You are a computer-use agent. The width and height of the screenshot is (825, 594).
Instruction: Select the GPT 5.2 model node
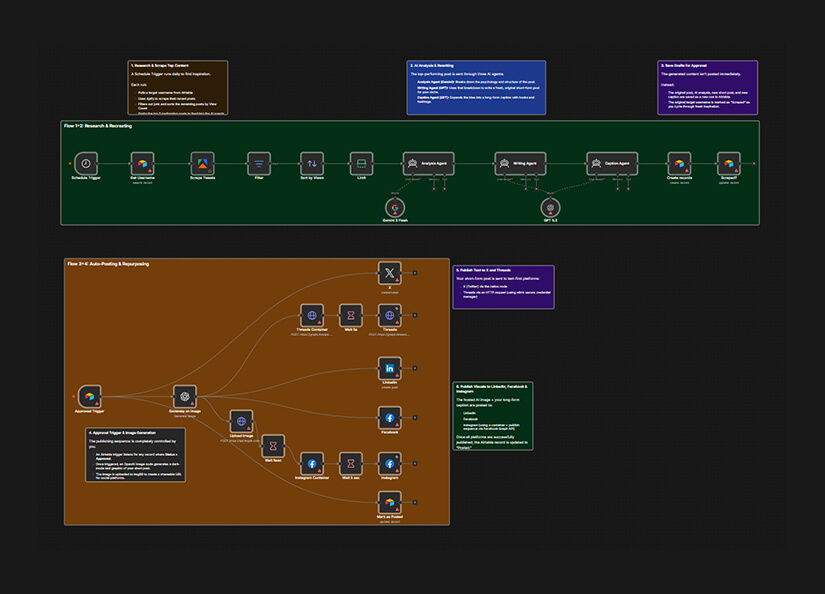550,208
